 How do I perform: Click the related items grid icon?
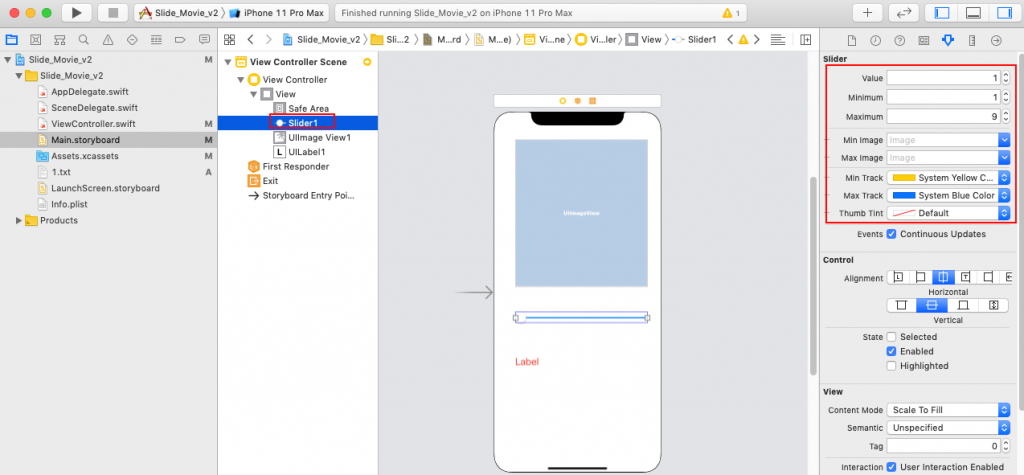[229, 39]
